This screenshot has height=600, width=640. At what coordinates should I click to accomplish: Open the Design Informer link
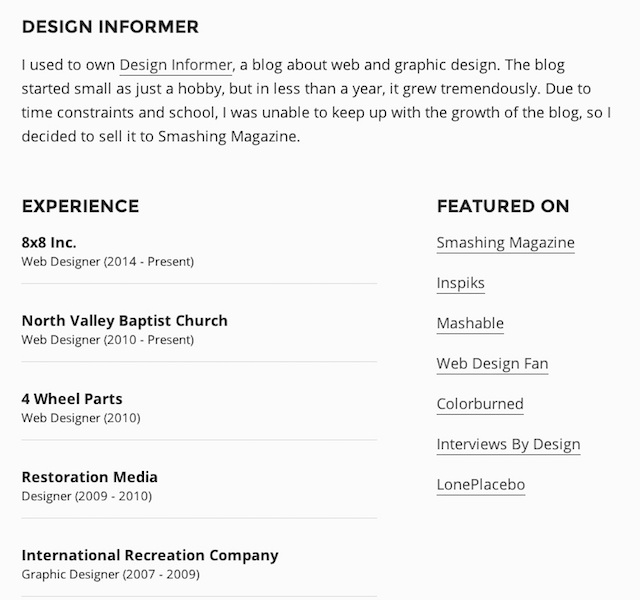(176, 65)
